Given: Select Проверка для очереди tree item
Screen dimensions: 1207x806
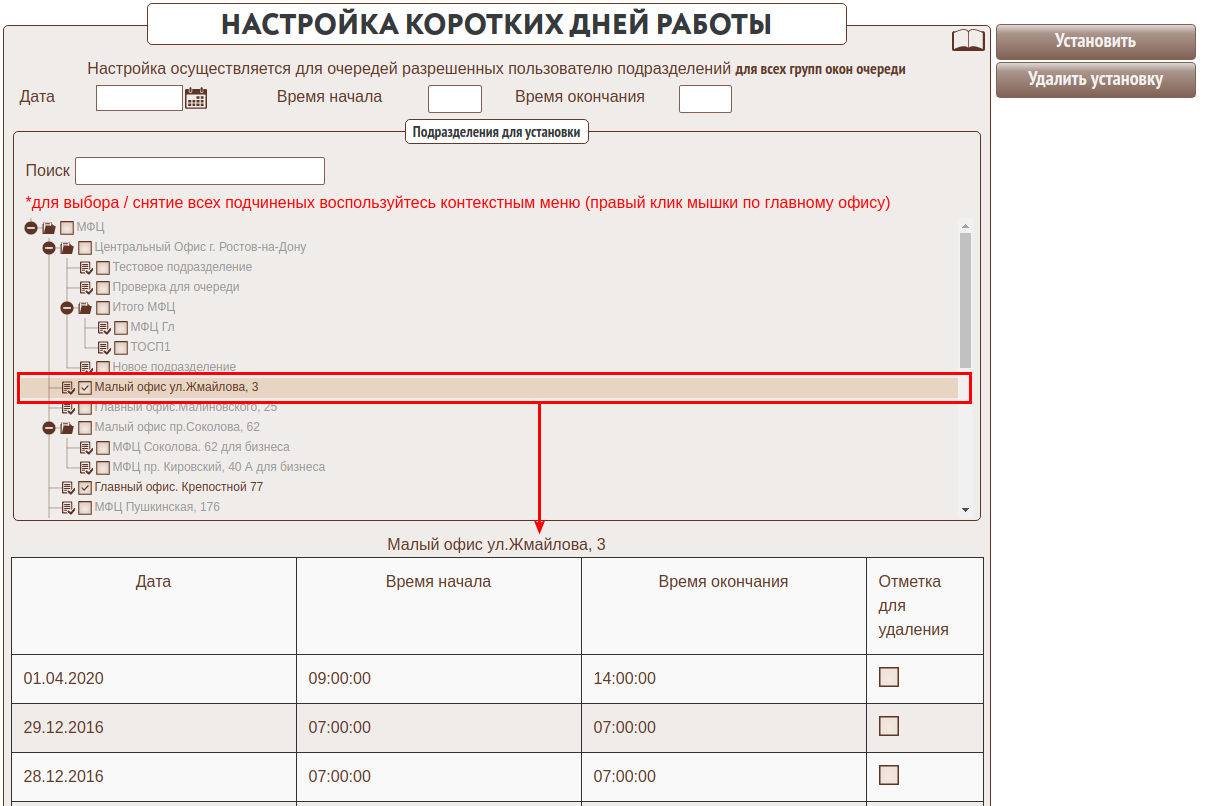Looking at the screenshot, I should tap(175, 288).
